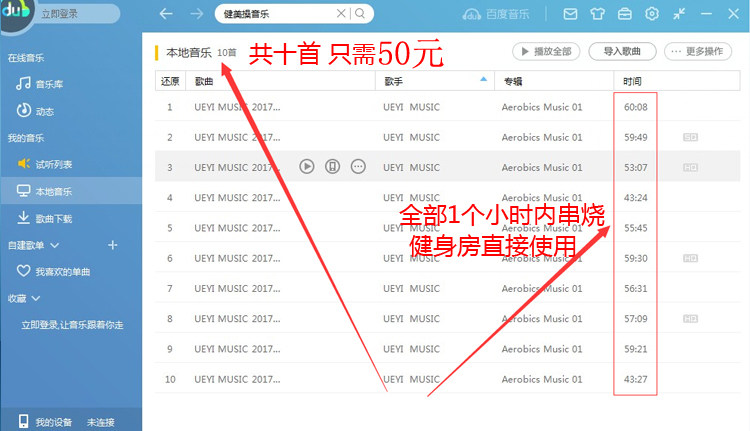Select song row 5 title
The image size is (750, 431).
(237, 228)
